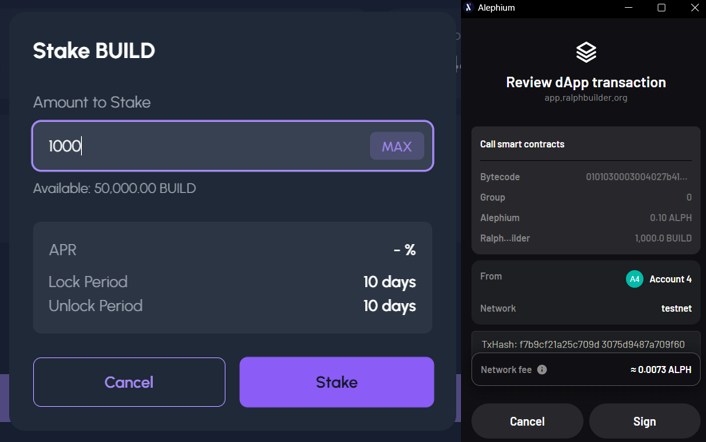706x442 pixels.
Task: Click the MAX amount button
Action: click(396, 147)
